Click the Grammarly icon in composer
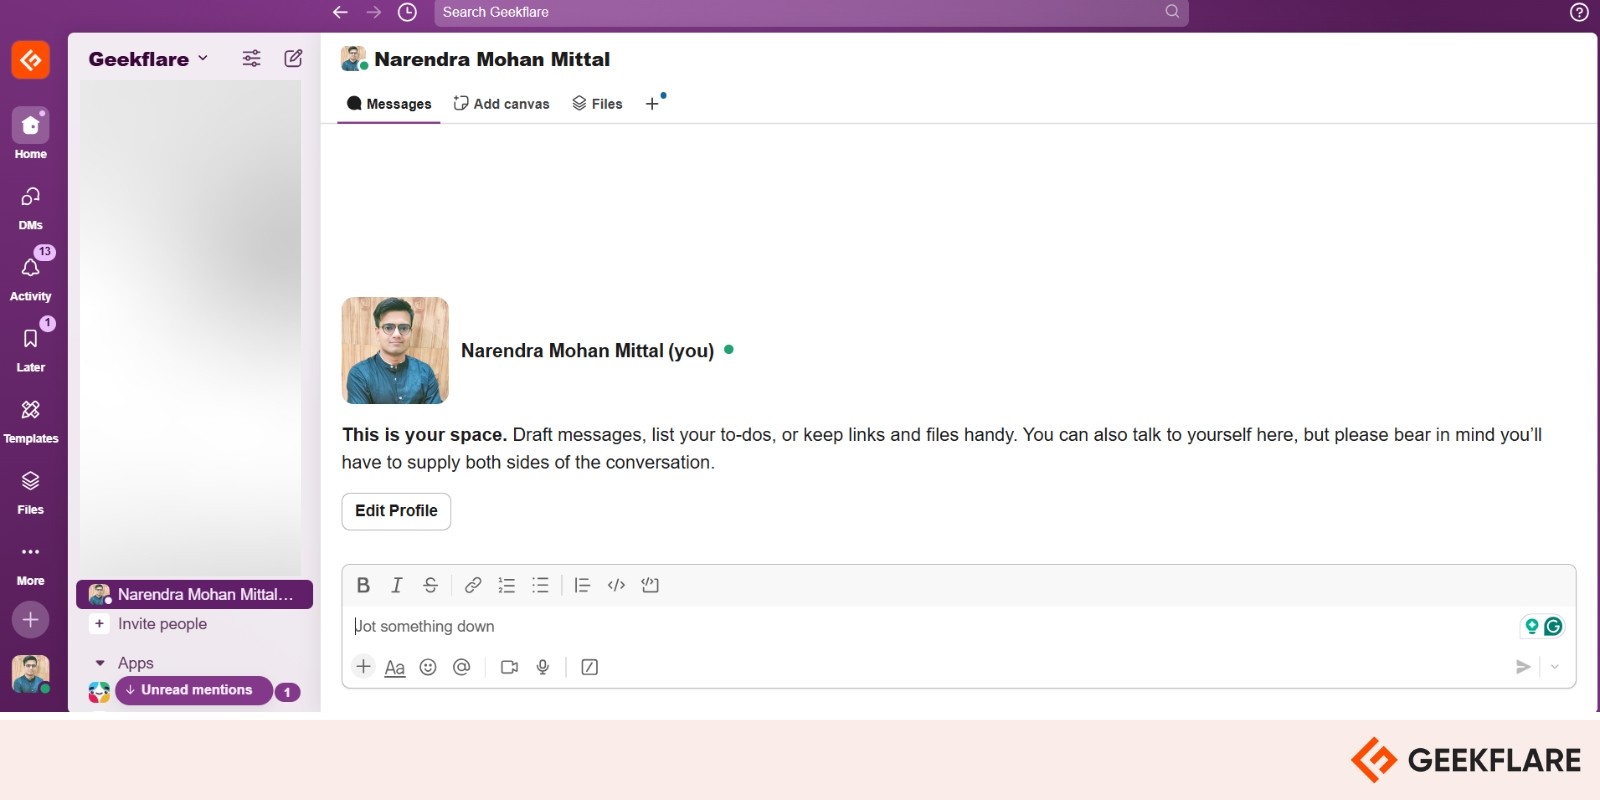Viewport: 1600px width, 800px height. point(1553,626)
